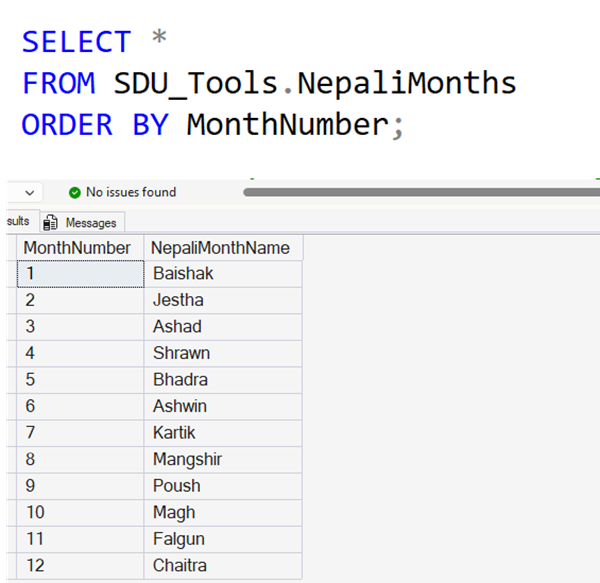The width and height of the screenshot is (600, 583).
Task: Select the Mangshir cell
Action: point(223,459)
